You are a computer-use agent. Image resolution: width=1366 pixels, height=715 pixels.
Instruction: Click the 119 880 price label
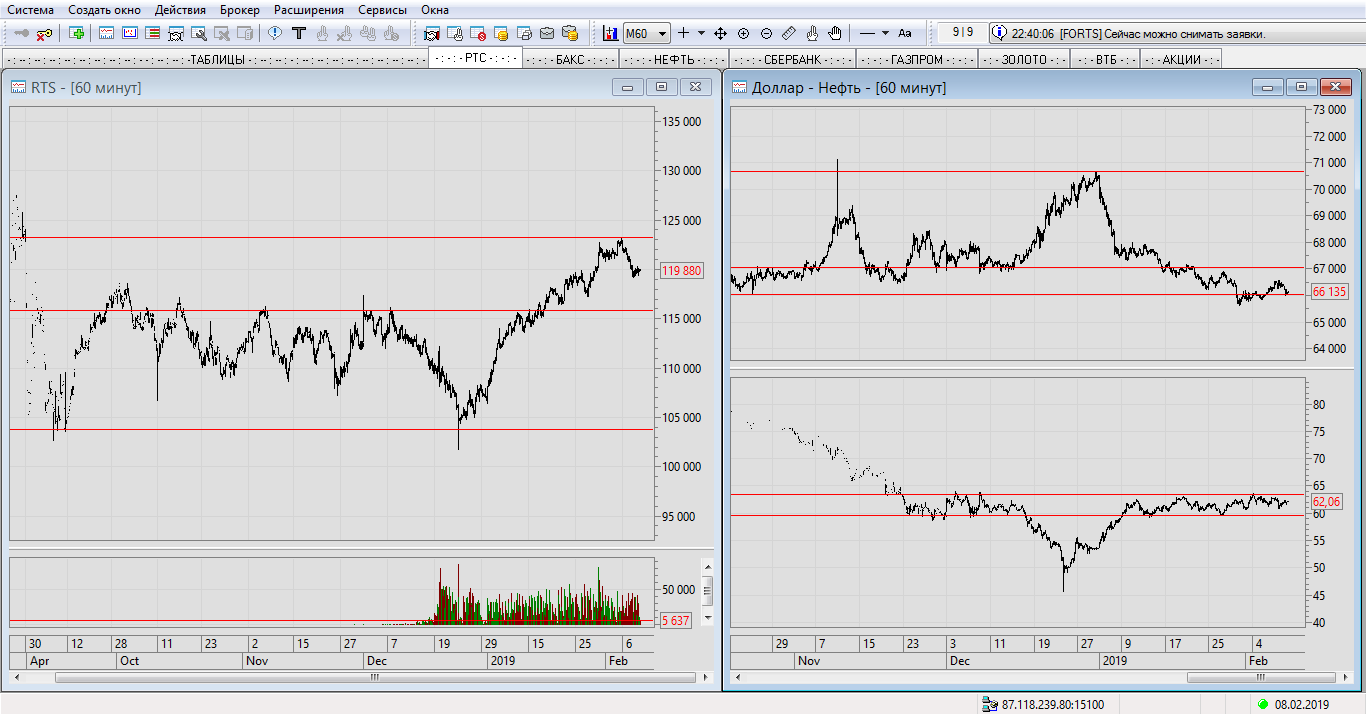click(x=681, y=271)
